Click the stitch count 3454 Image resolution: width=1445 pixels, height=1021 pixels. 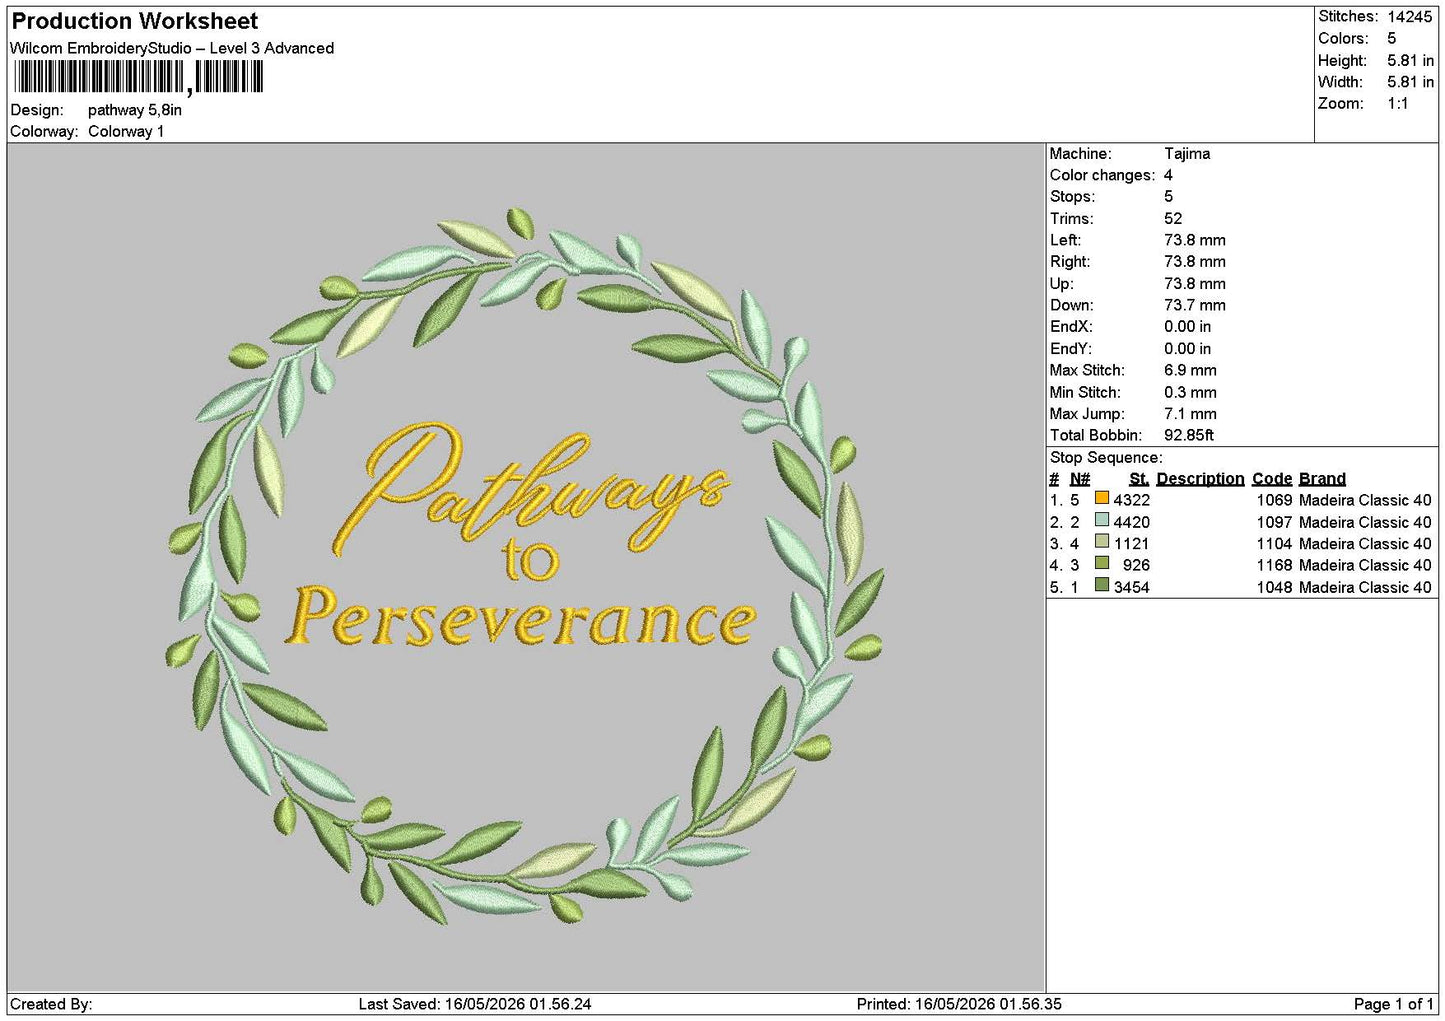(1132, 587)
